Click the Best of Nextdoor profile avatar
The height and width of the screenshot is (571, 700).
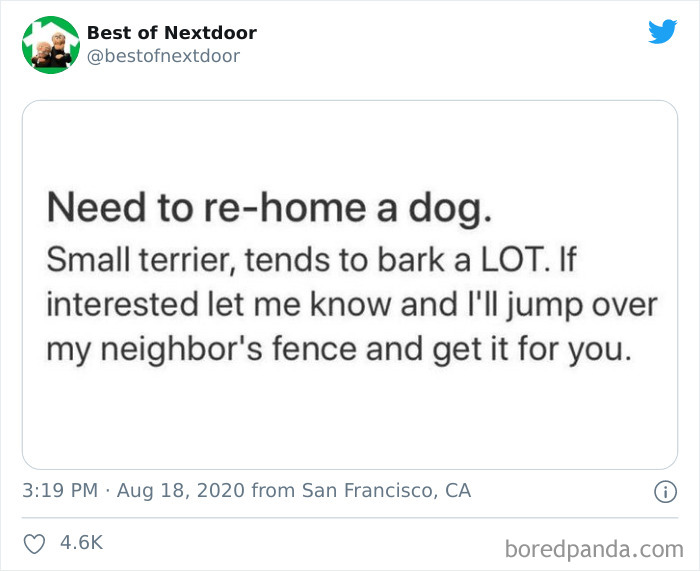point(50,45)
